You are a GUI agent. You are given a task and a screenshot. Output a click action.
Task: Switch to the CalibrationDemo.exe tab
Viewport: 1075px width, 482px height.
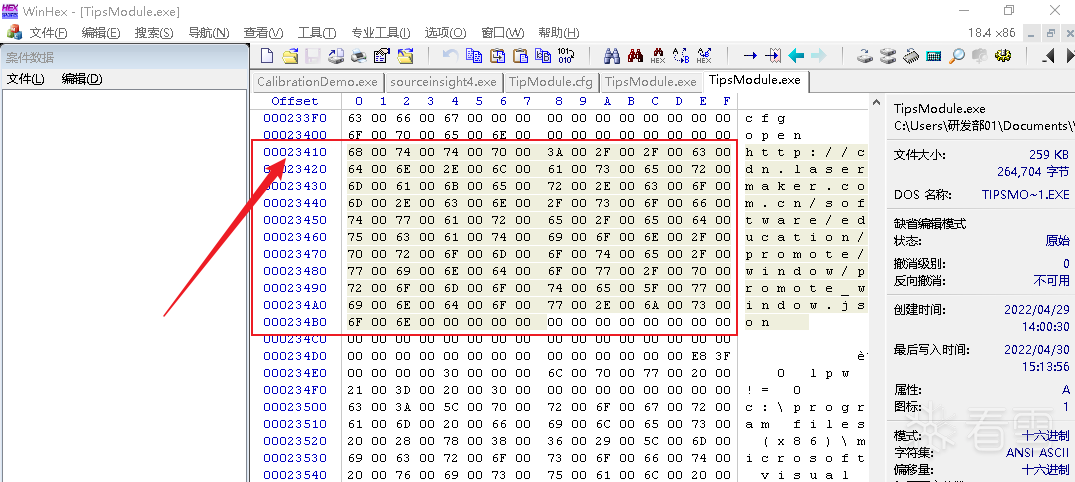pos(317,82)
